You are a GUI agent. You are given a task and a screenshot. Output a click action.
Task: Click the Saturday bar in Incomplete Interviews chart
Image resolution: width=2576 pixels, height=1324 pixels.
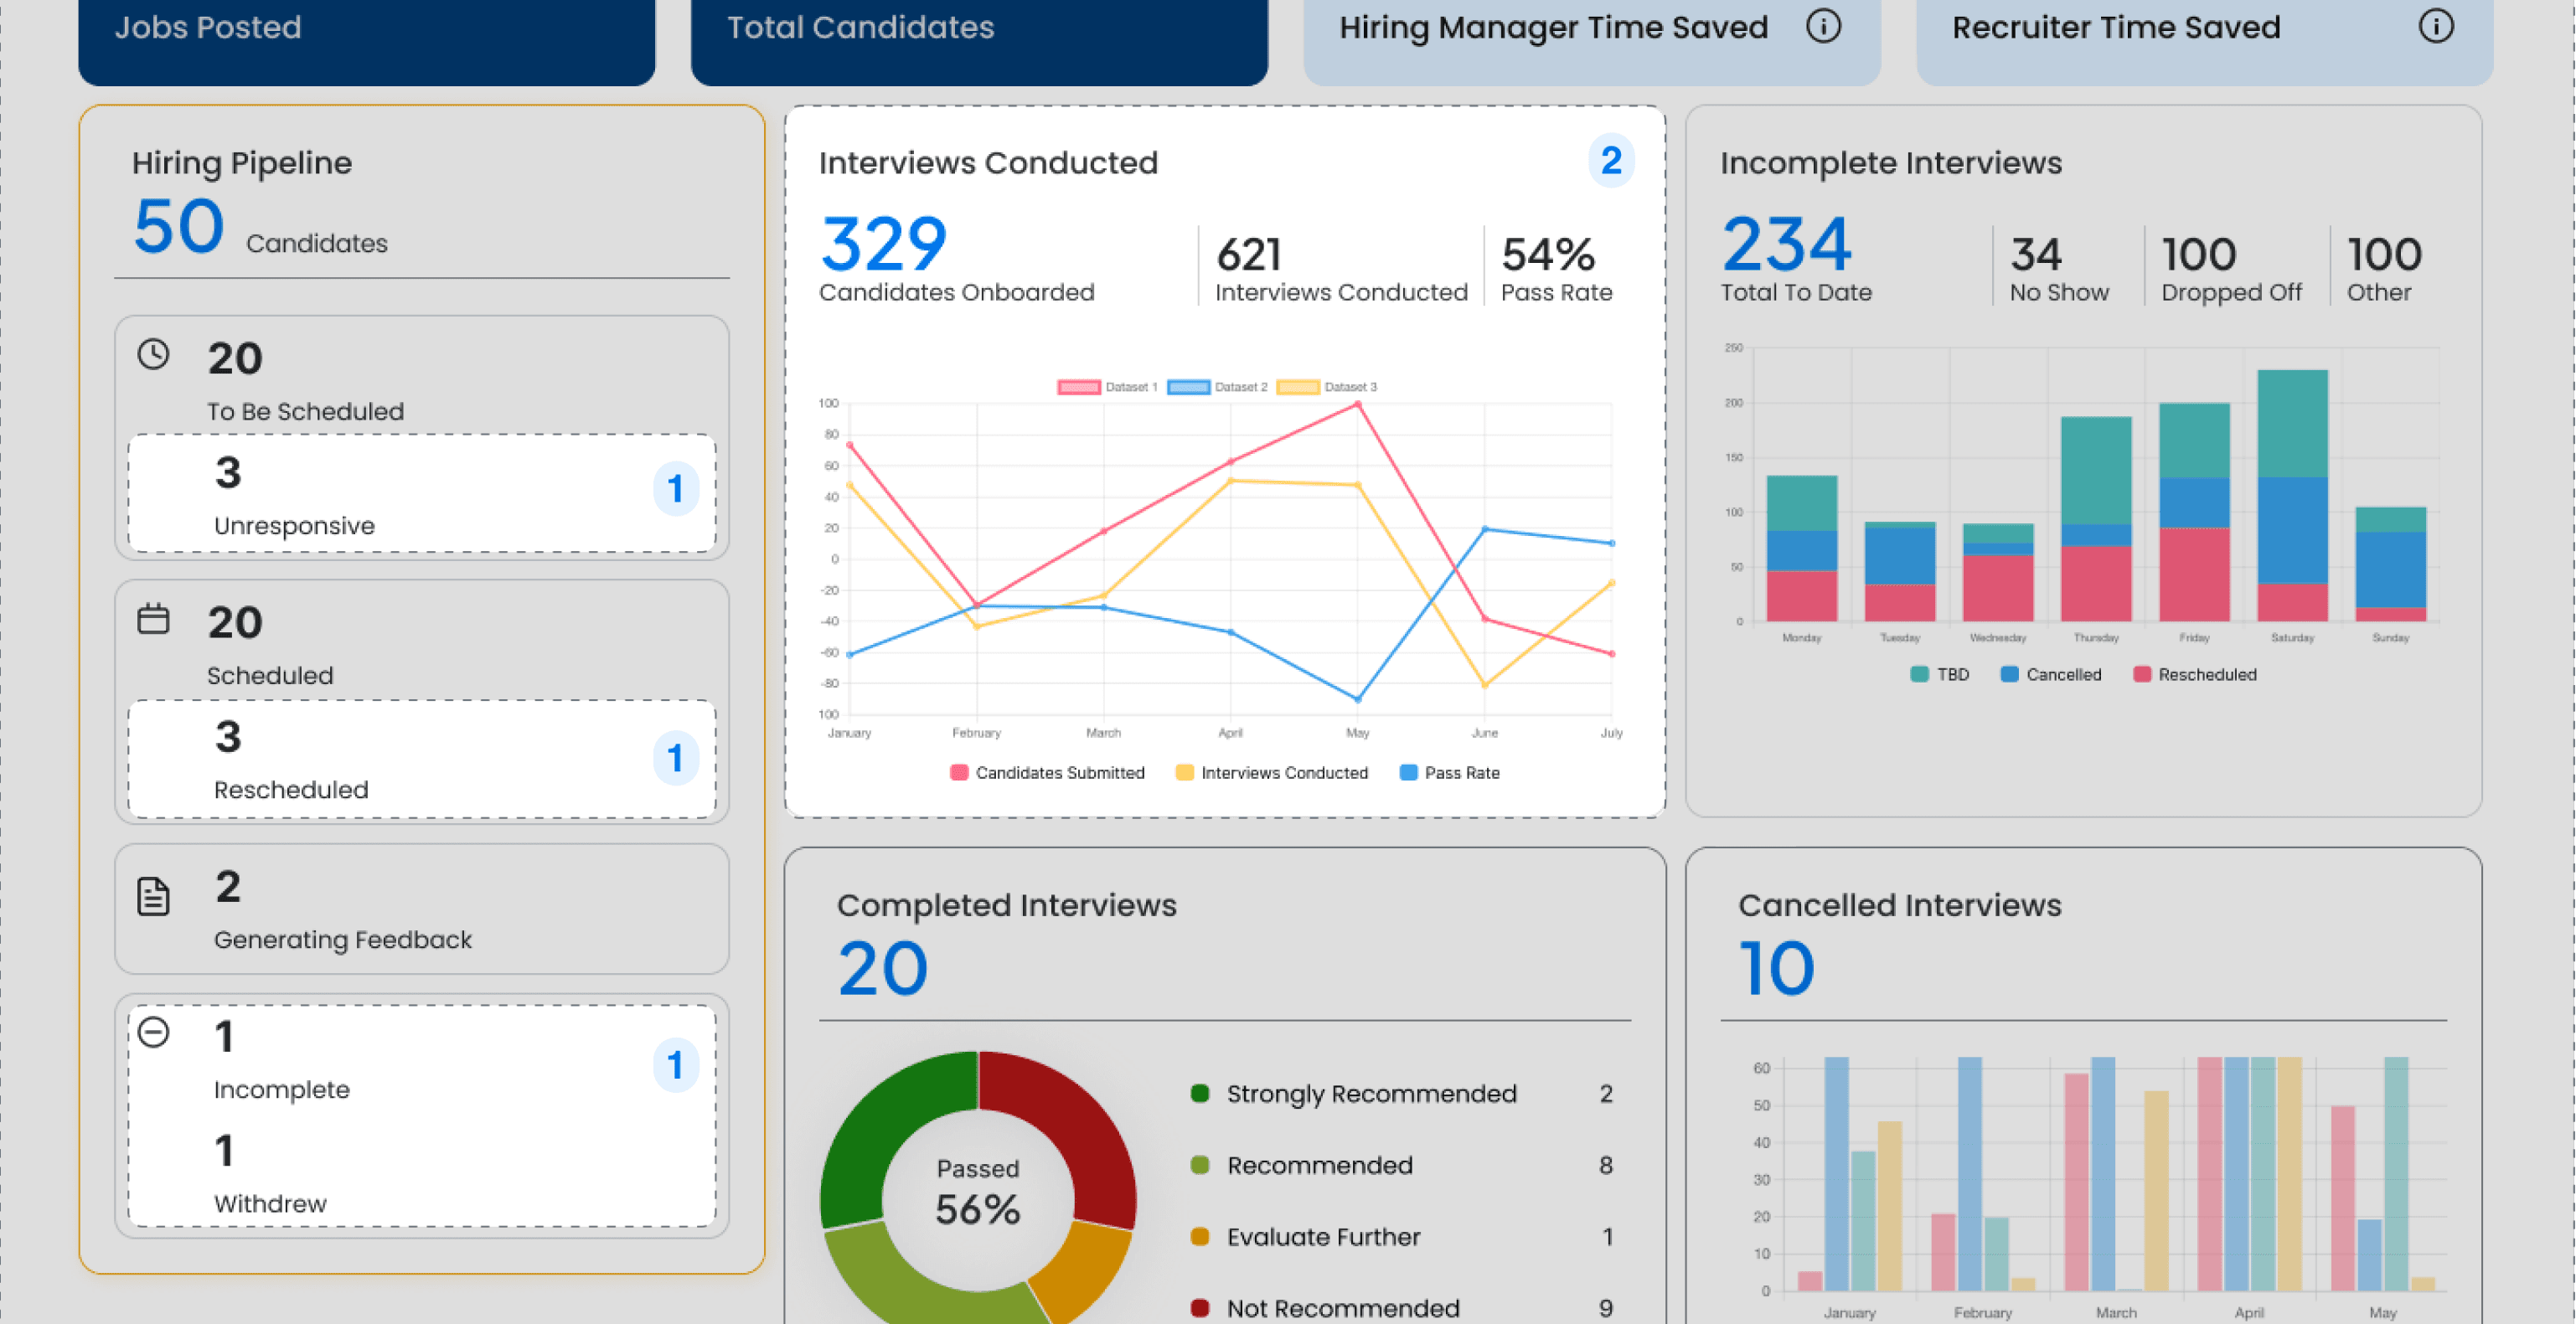point(2292,495)
